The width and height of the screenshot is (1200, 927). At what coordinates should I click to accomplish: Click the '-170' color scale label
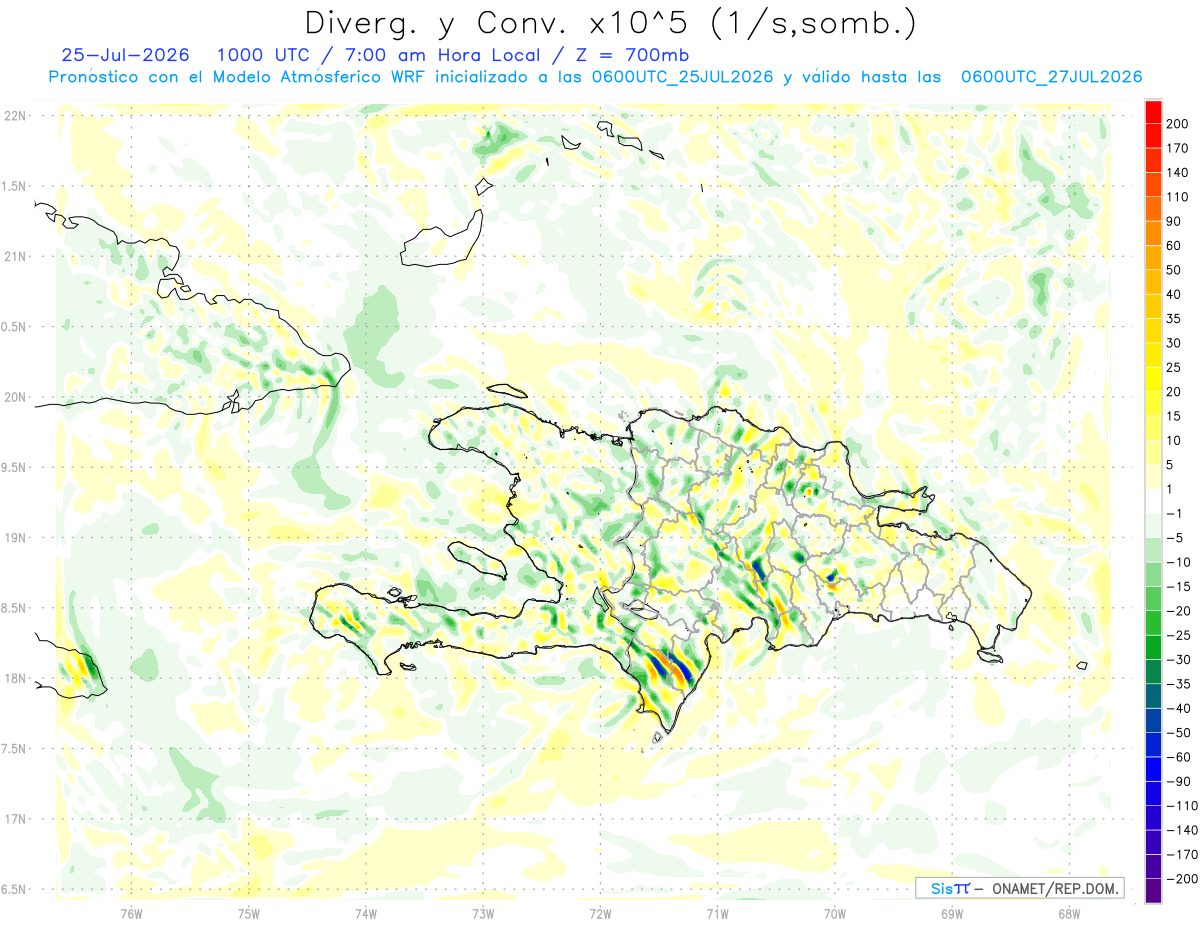pyautogui.click(x=1182, y=854)
